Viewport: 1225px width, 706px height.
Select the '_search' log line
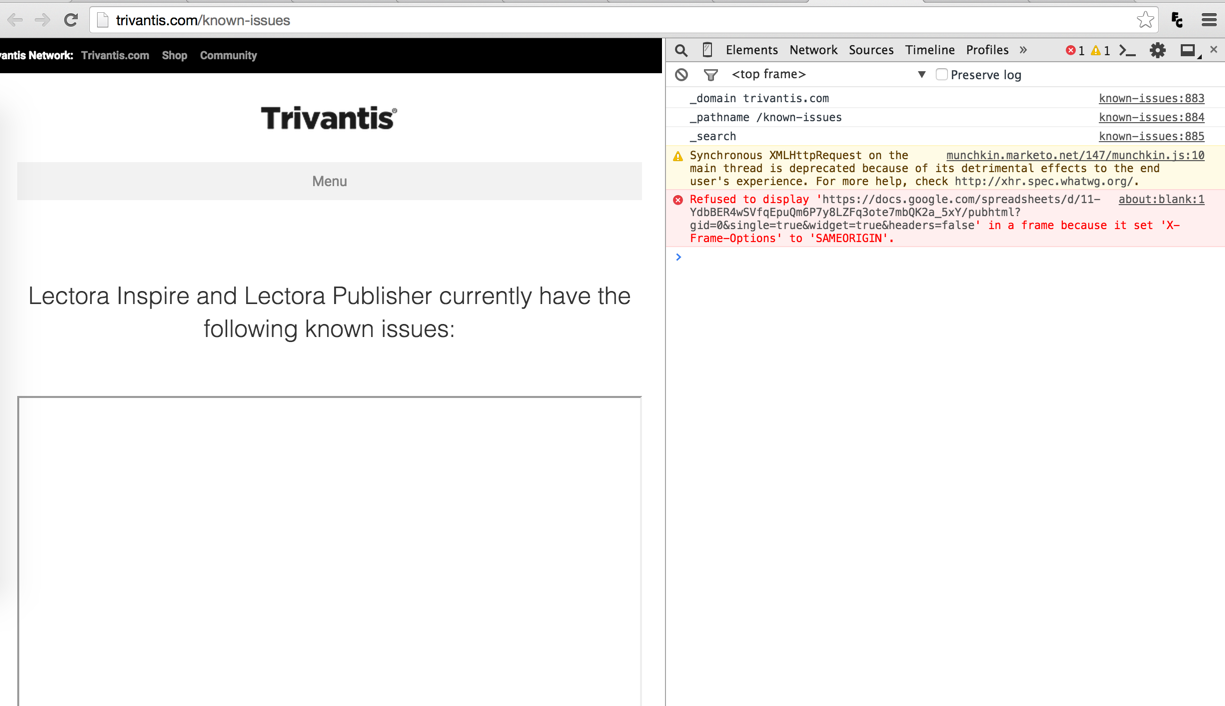(x=712, y=136)
